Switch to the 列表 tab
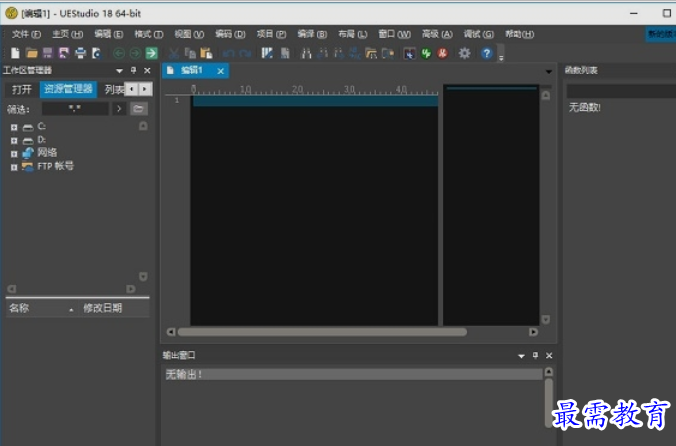This screenshot has height=446, width=676. [x=114, y=89]
